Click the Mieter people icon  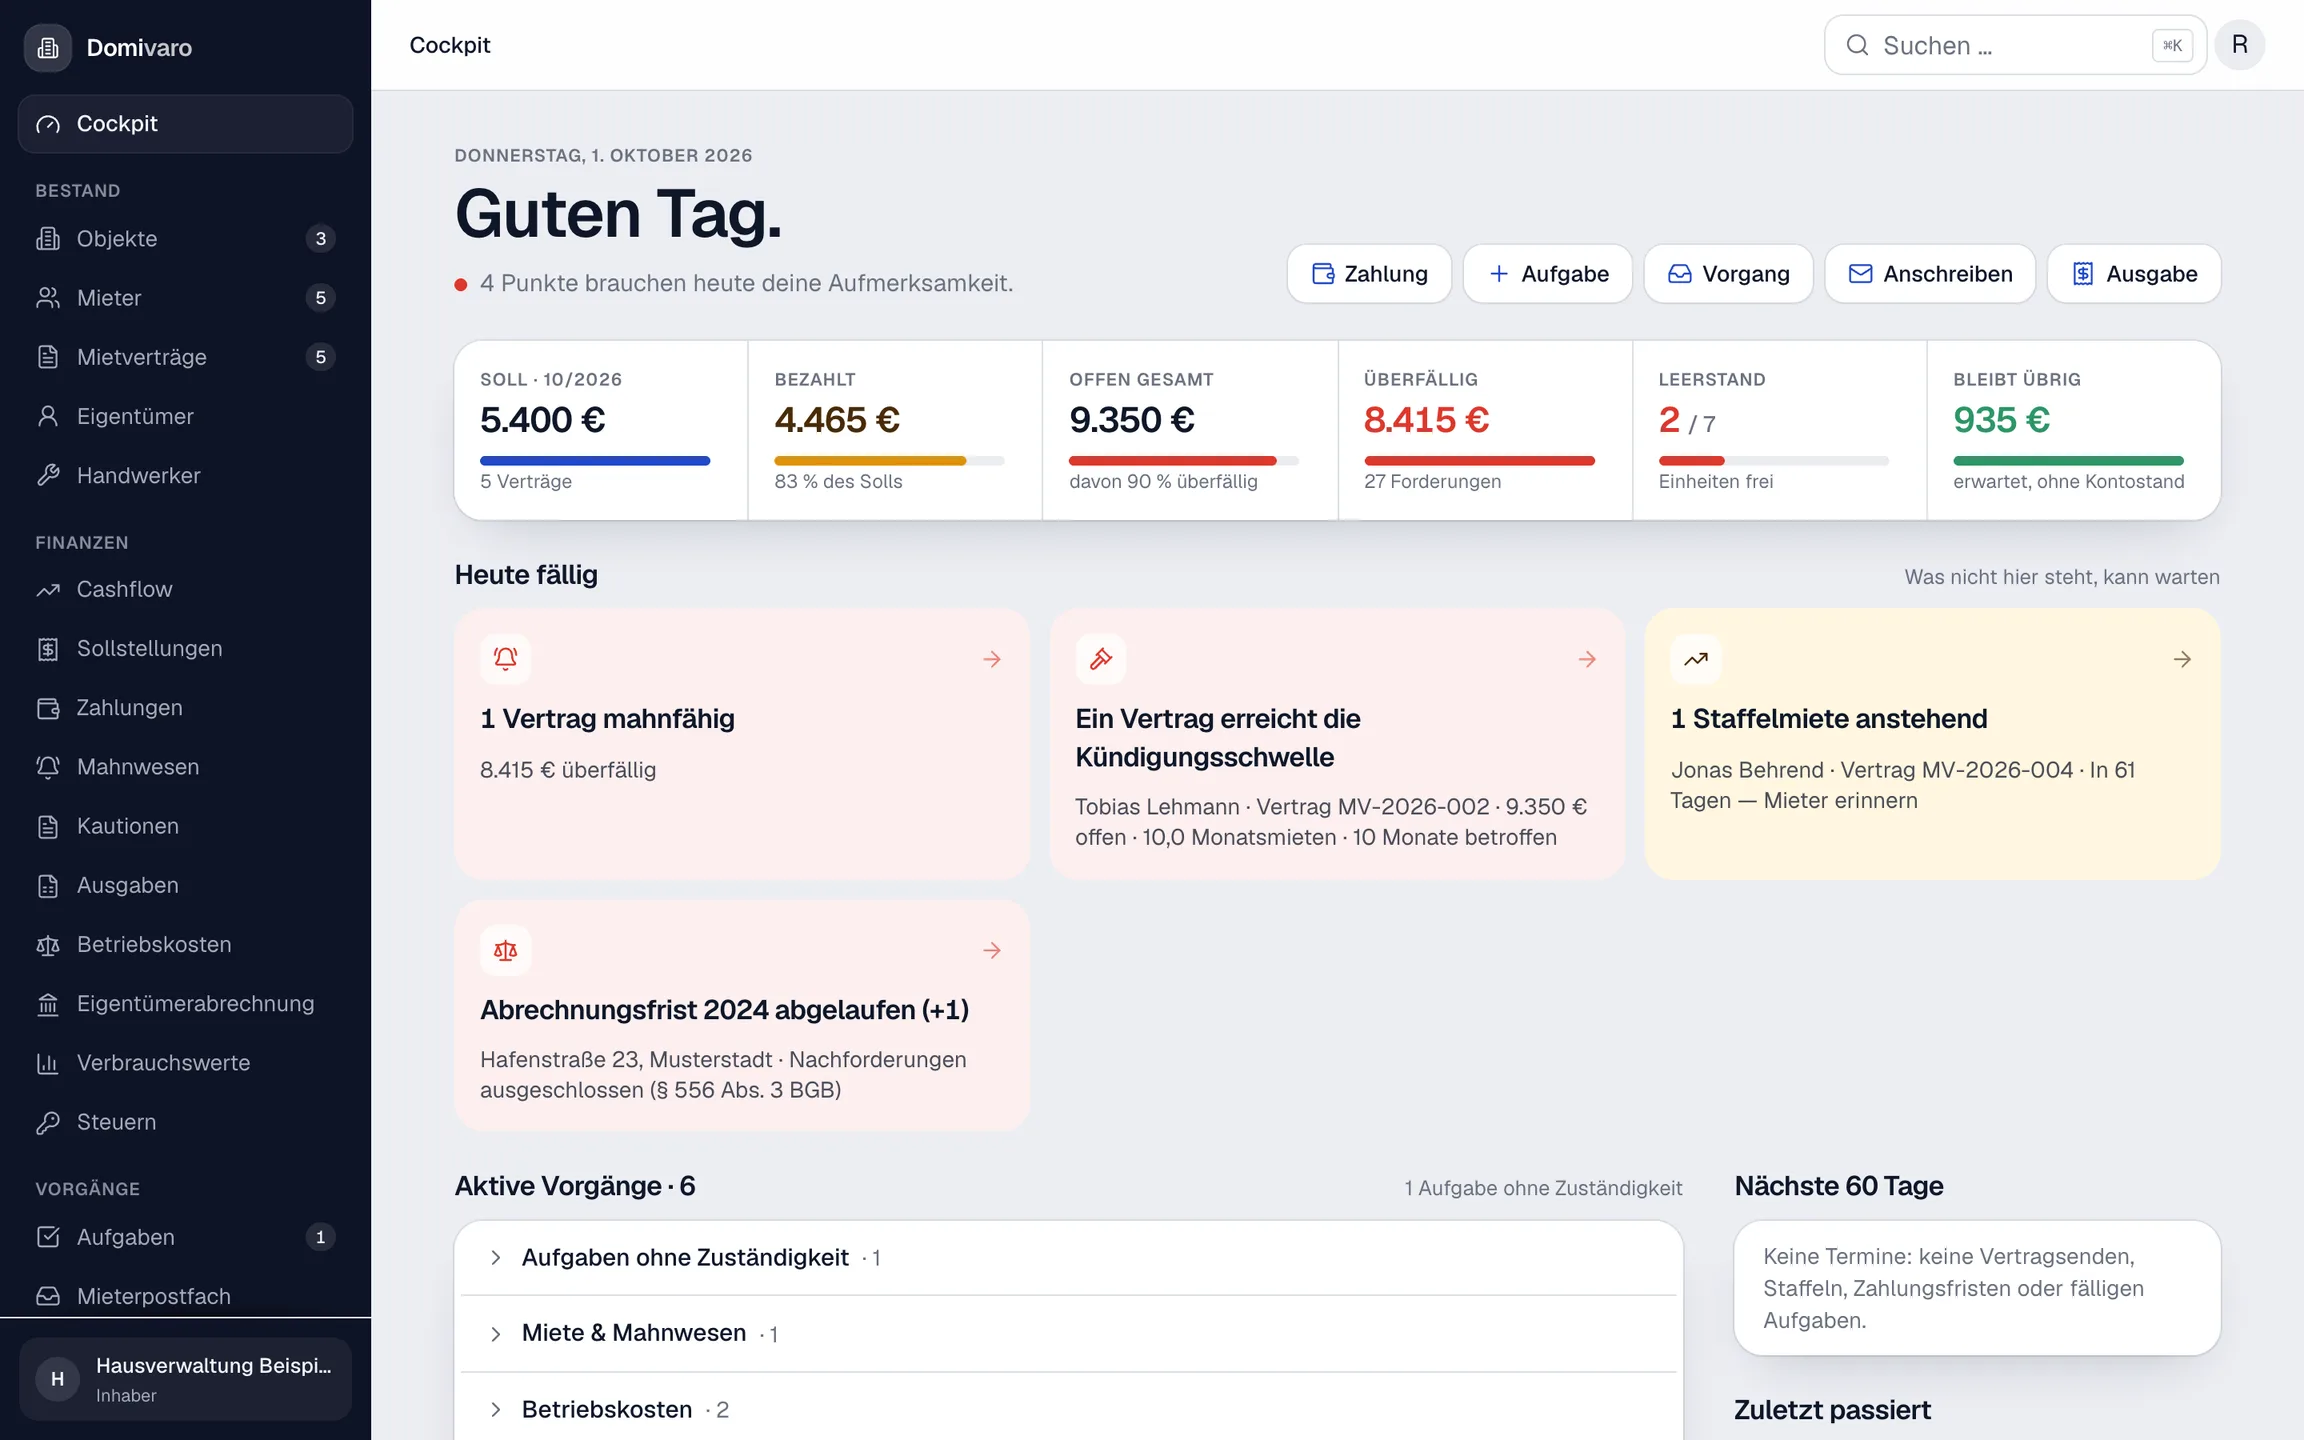coord(48,297)
